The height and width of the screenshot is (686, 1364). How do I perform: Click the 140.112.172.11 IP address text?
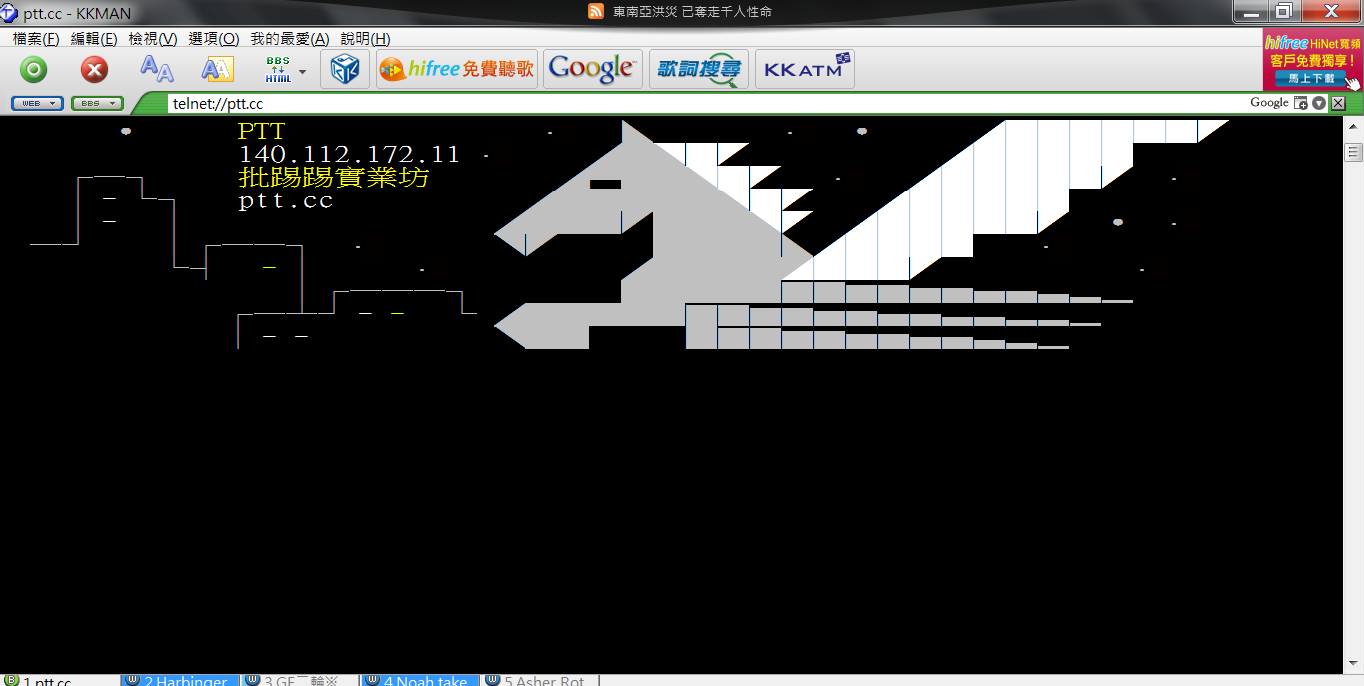[x=349, y=154]
